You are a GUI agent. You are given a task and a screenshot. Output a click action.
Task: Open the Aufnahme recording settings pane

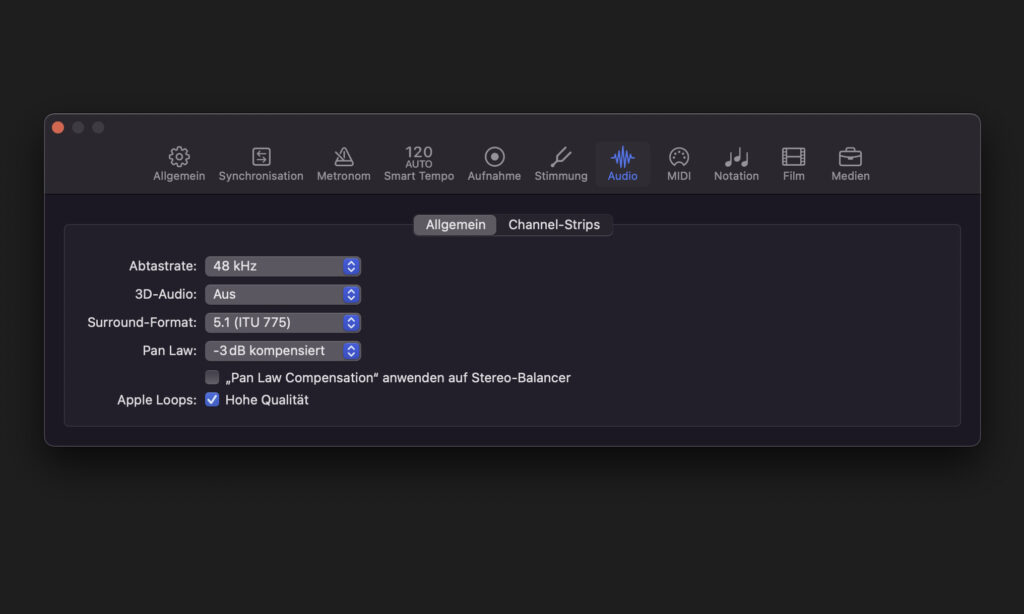[x=494, y=163]
